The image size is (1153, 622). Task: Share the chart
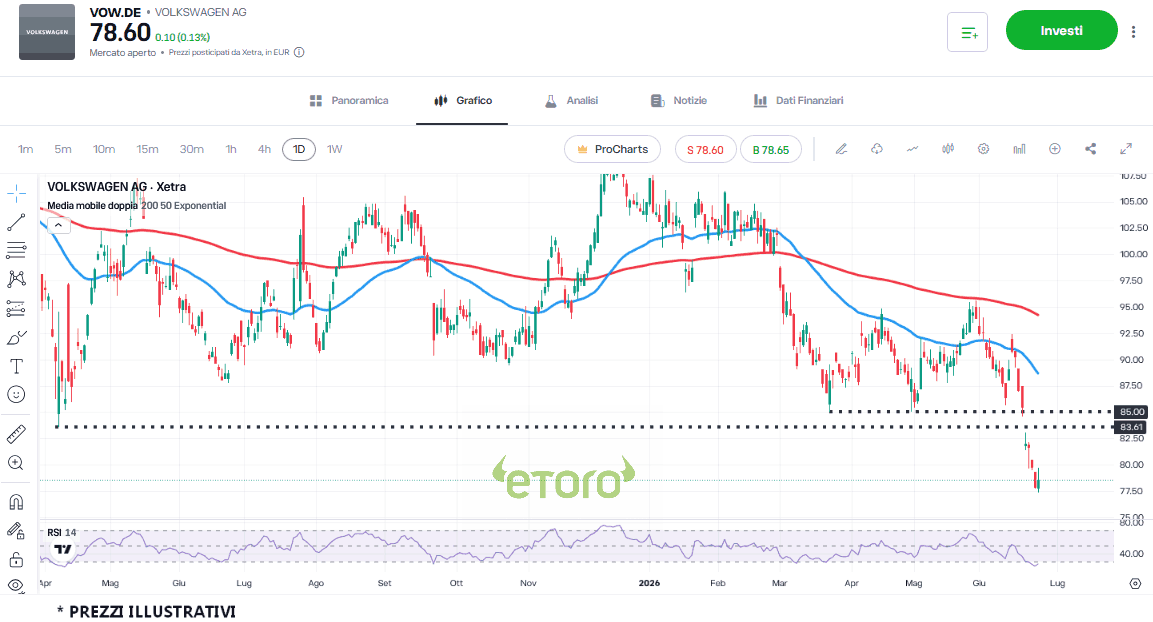(1090, 149)
